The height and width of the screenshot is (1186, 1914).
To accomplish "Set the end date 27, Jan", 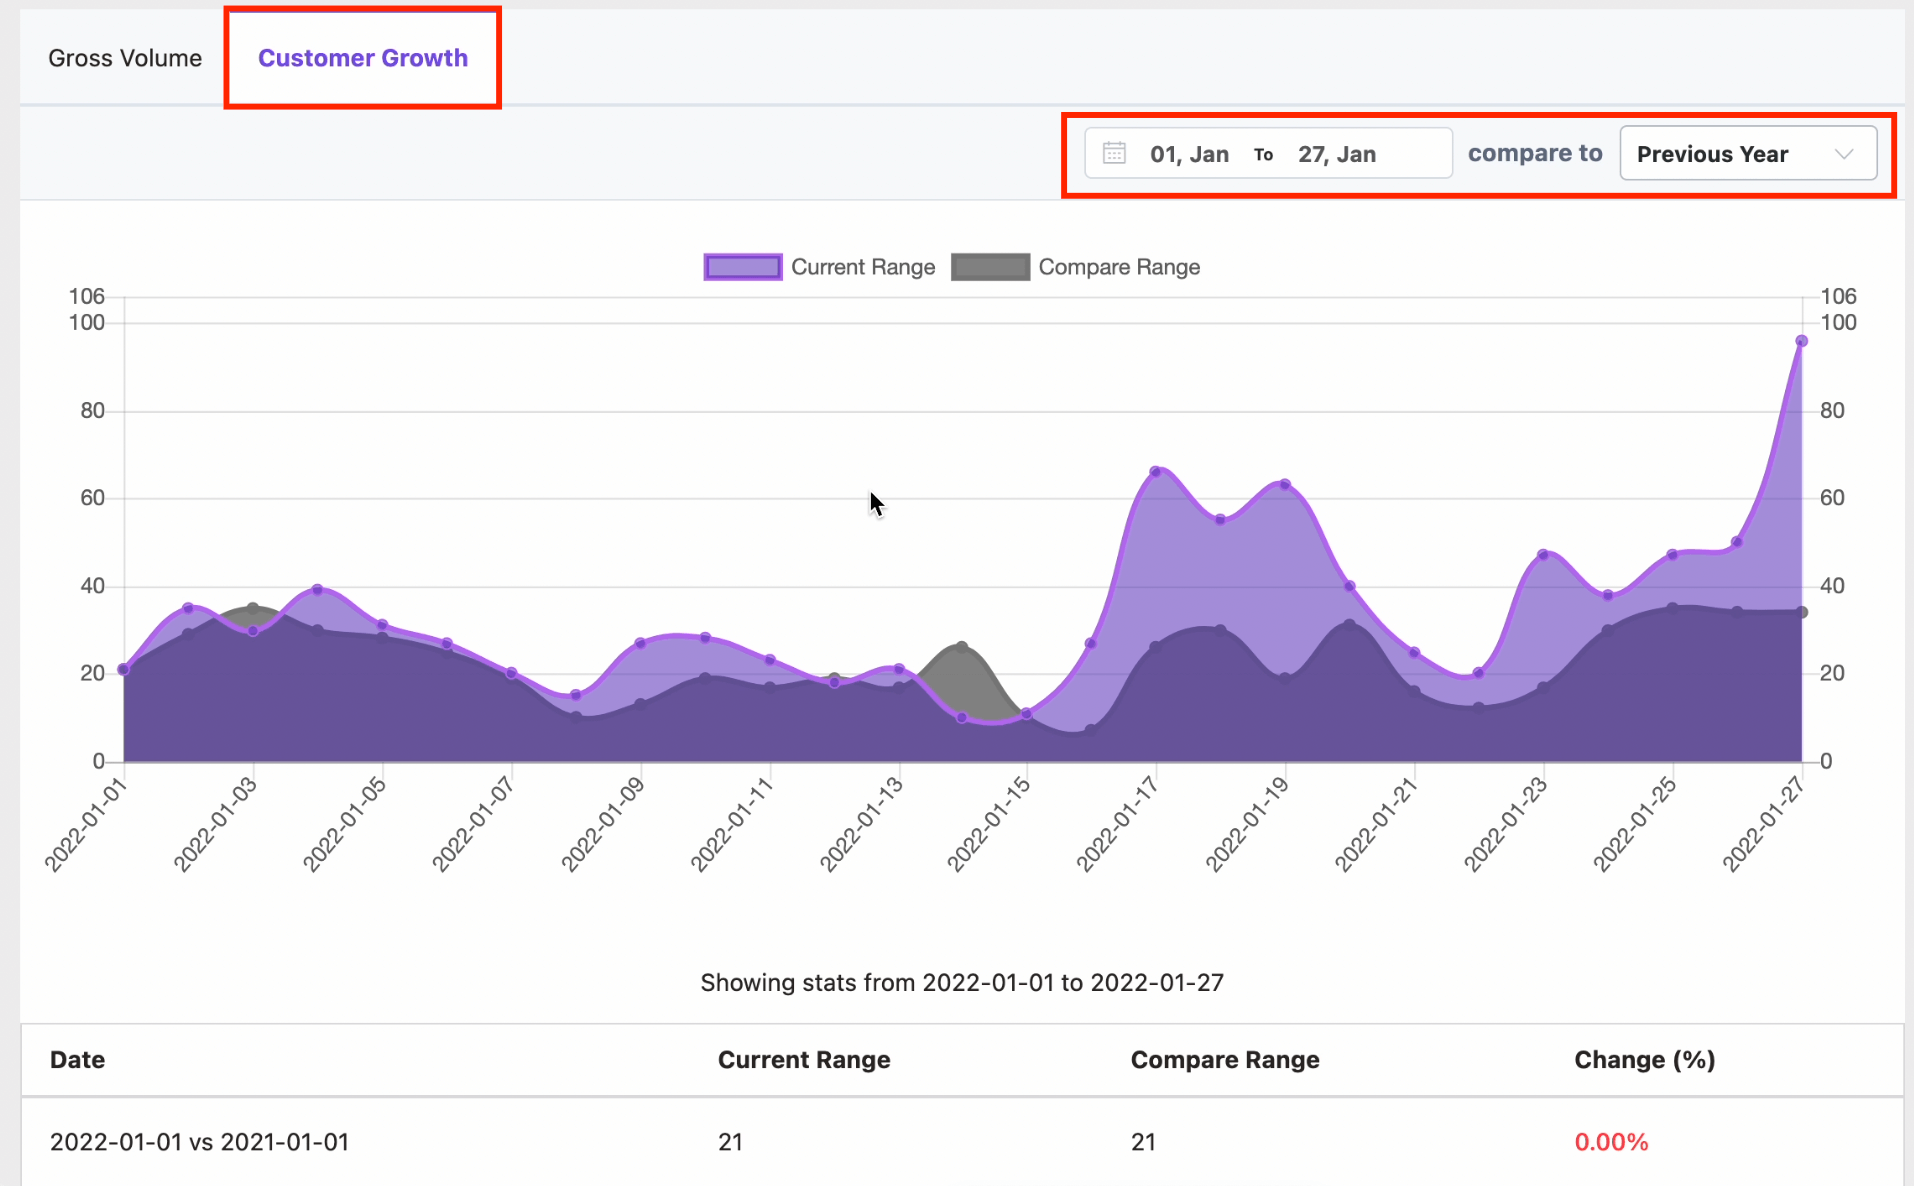I will point(1337,154).
